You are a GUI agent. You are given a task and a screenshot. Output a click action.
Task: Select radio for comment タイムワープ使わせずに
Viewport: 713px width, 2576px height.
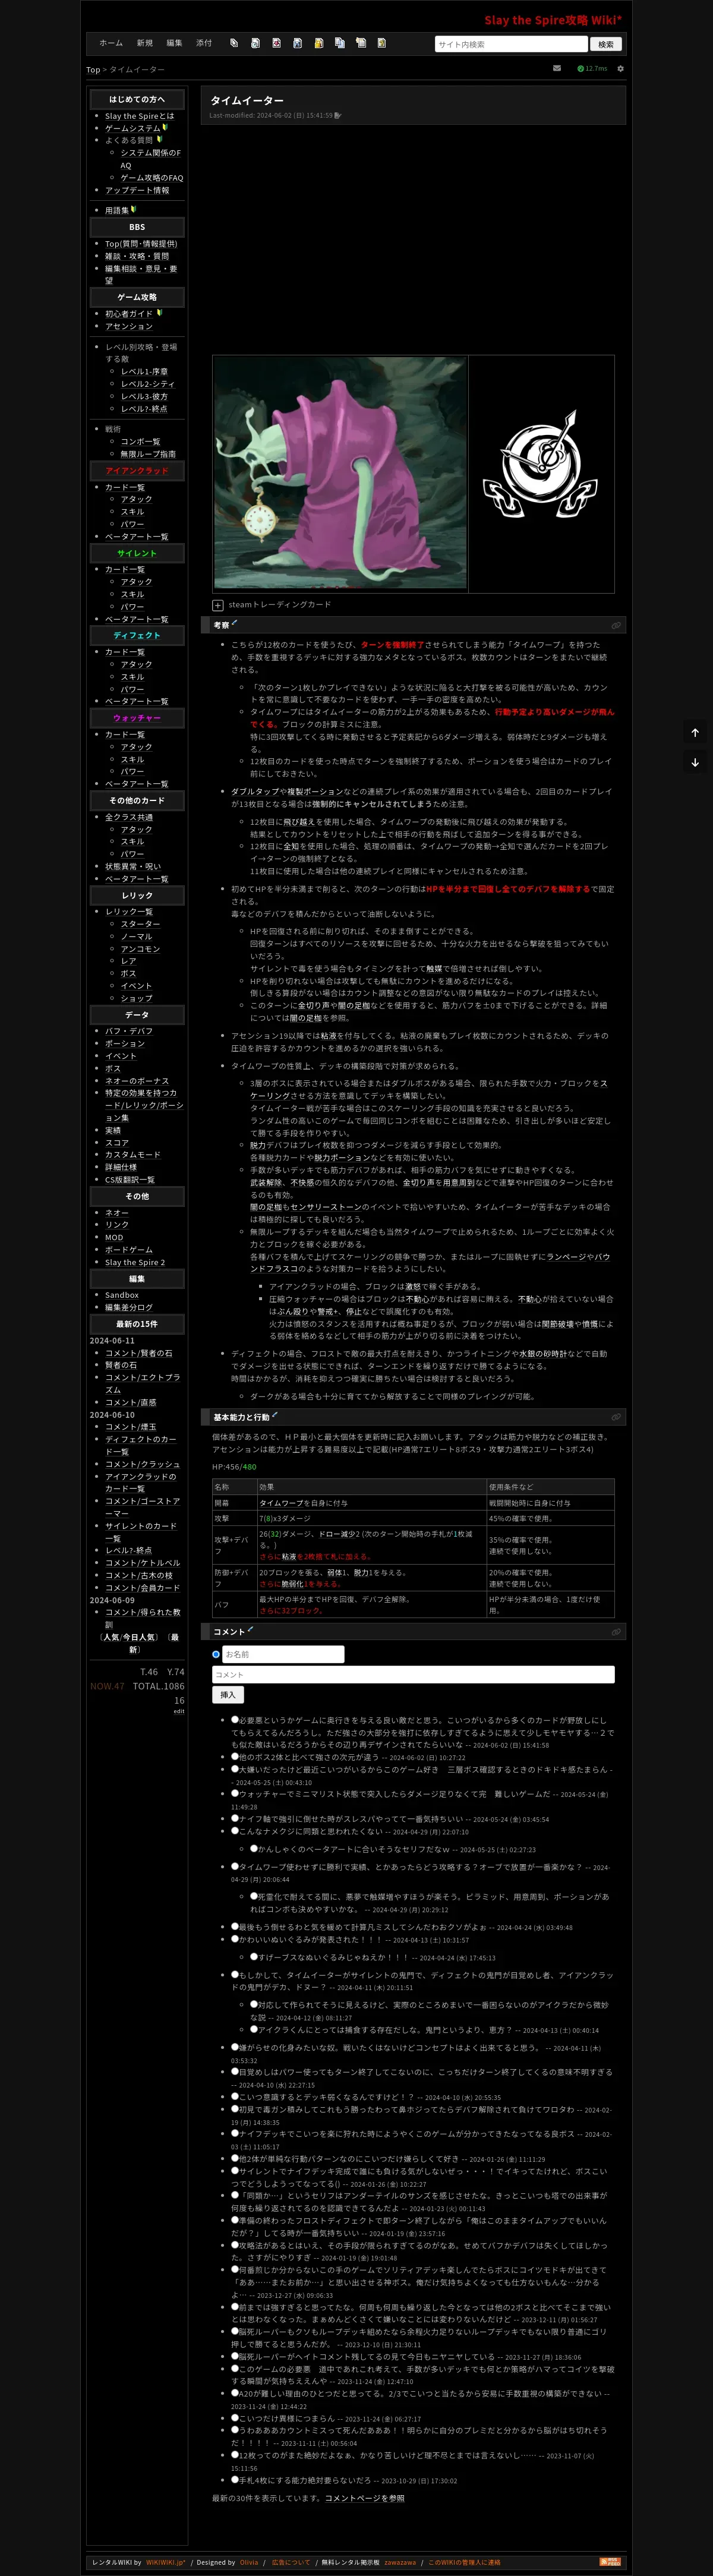(235, 1866)
